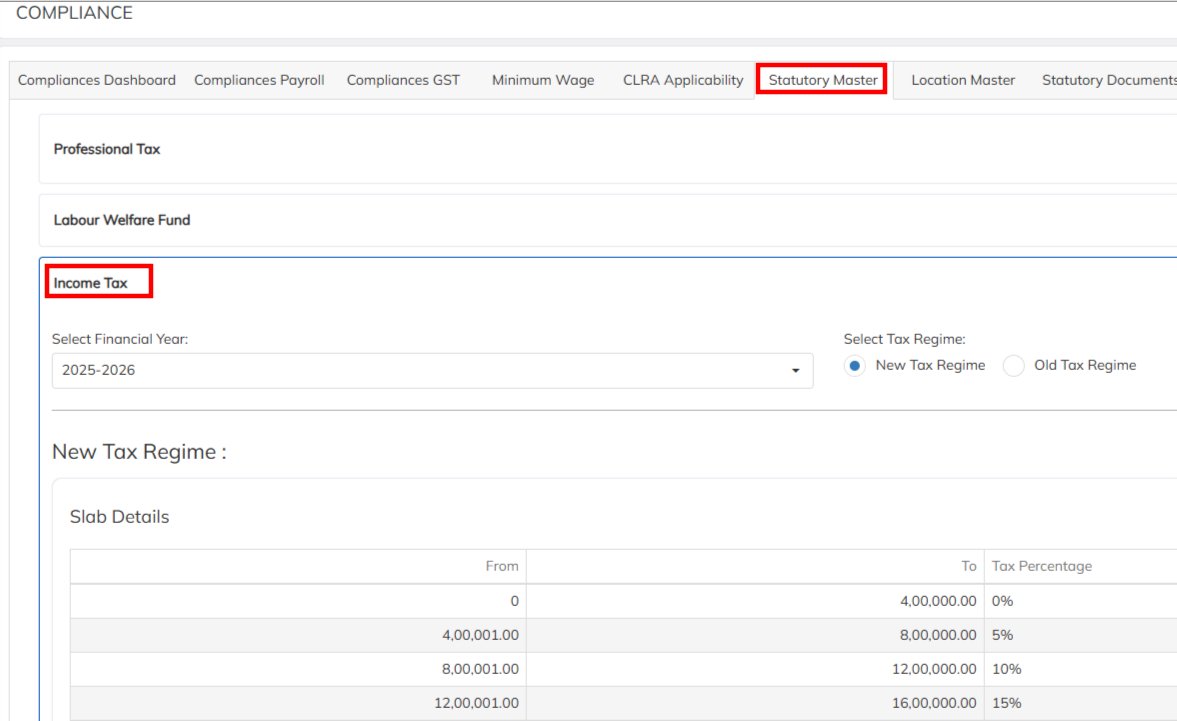This screenshot has width=1177, height=721.
Task: Select the New Tax Regime radio button
Action: coord(854,365)
